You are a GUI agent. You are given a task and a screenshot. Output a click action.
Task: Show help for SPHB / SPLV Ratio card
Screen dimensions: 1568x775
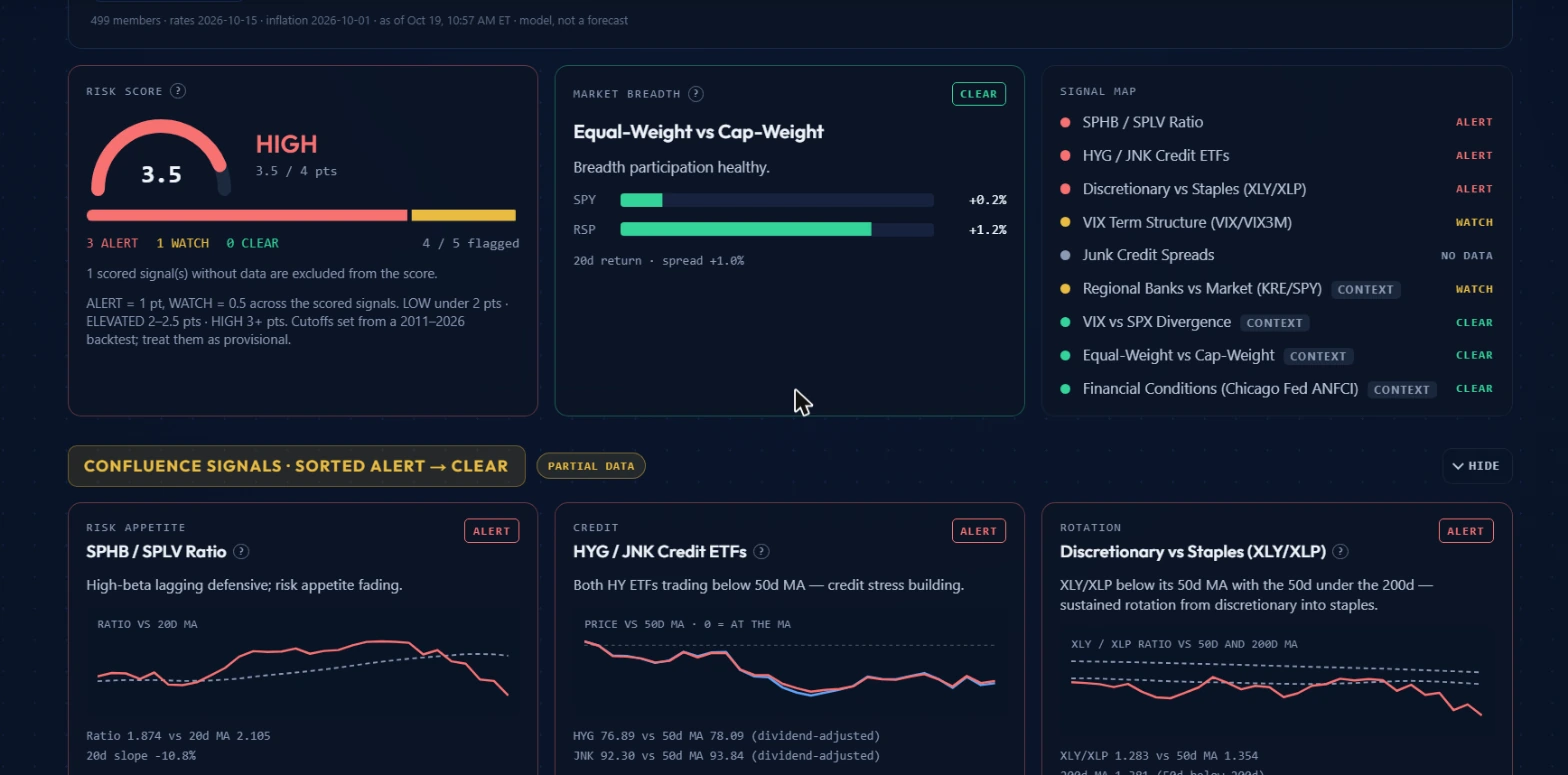[x=241, y=552]
